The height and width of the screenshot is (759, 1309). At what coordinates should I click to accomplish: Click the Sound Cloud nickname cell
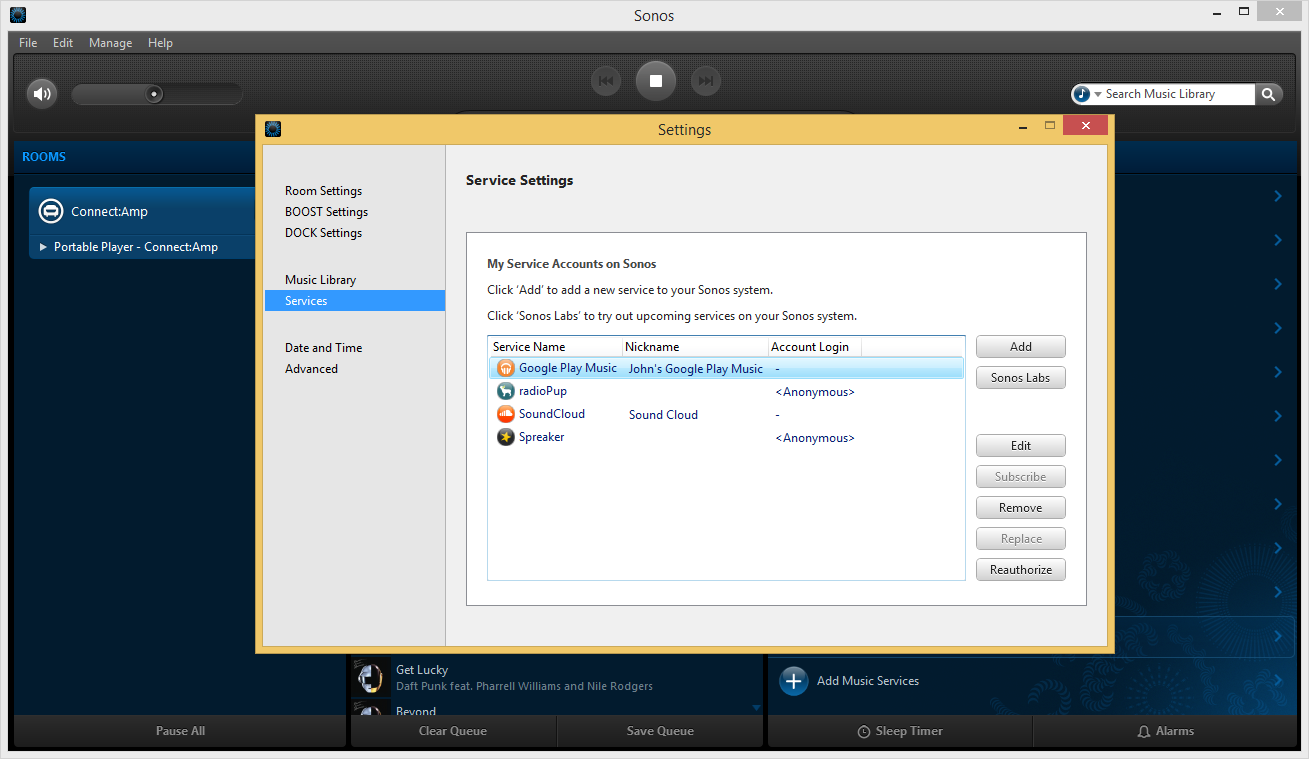(x=663, y=415)
